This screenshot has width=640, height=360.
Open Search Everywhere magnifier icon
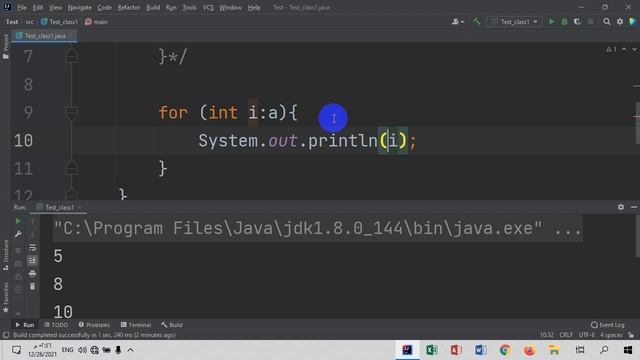[x=607, y=22]
